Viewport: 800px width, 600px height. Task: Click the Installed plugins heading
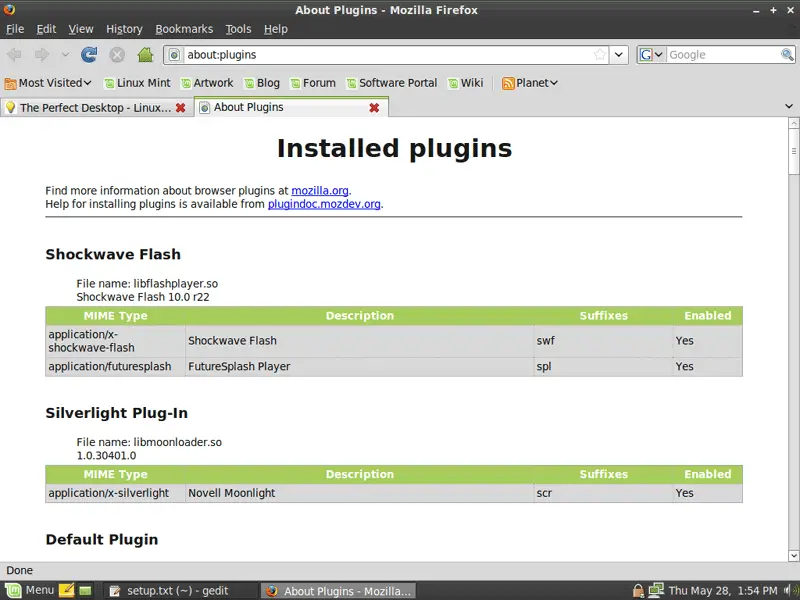point(394,148)
